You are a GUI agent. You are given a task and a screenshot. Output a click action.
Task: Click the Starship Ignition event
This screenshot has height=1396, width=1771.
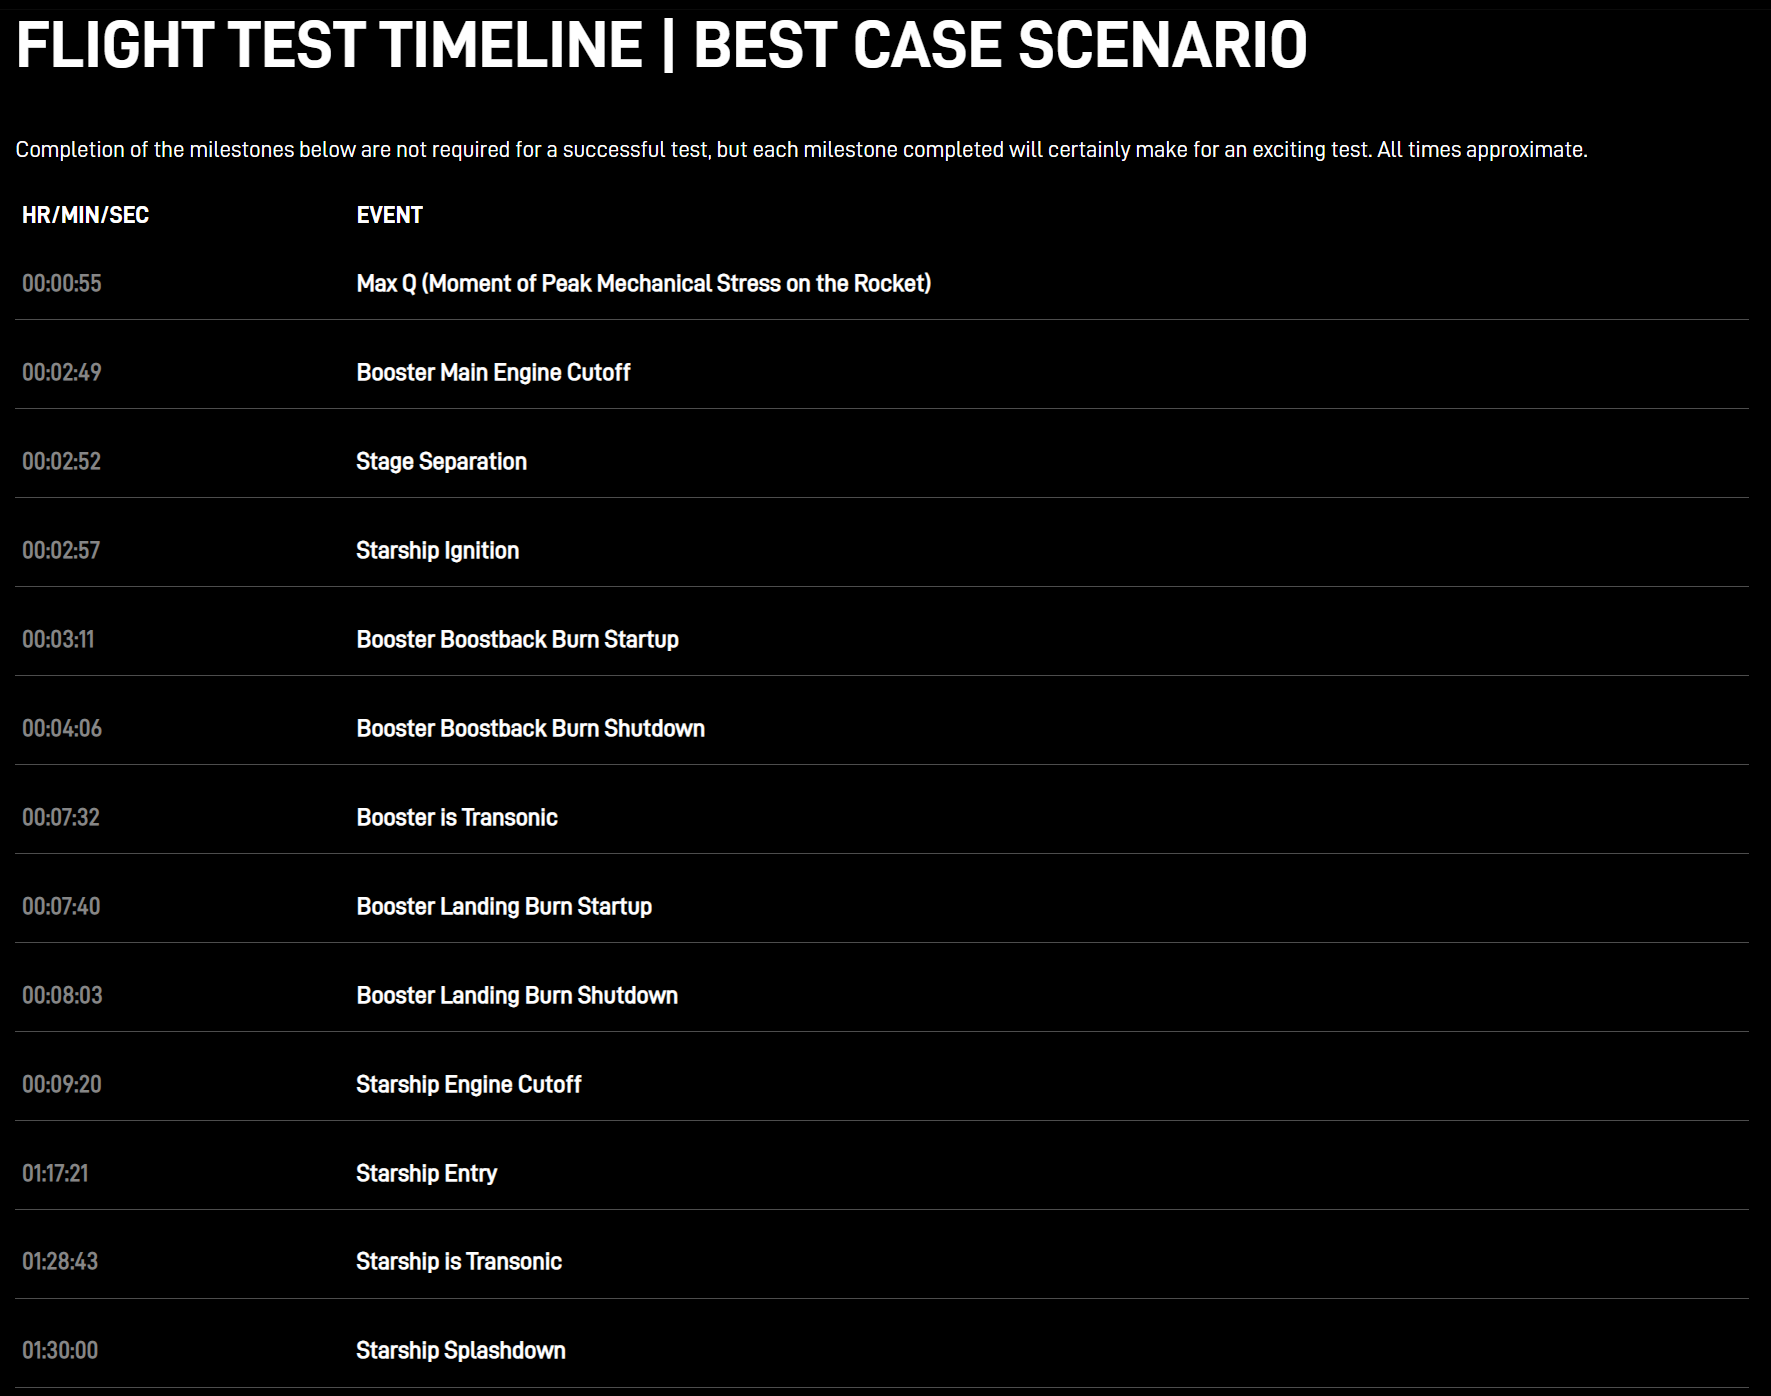(437, 550)
